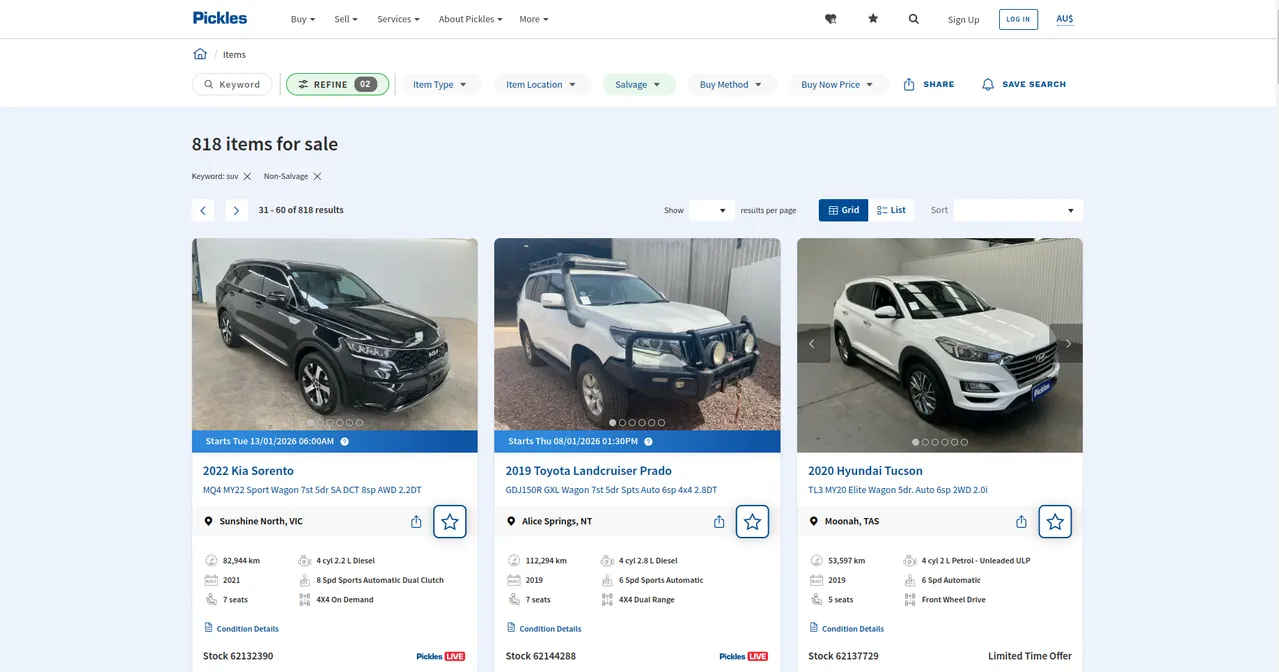Open the Buy menu in navigation
The width and height of the screenshot is (1279, 672).
tap(302, 19)
